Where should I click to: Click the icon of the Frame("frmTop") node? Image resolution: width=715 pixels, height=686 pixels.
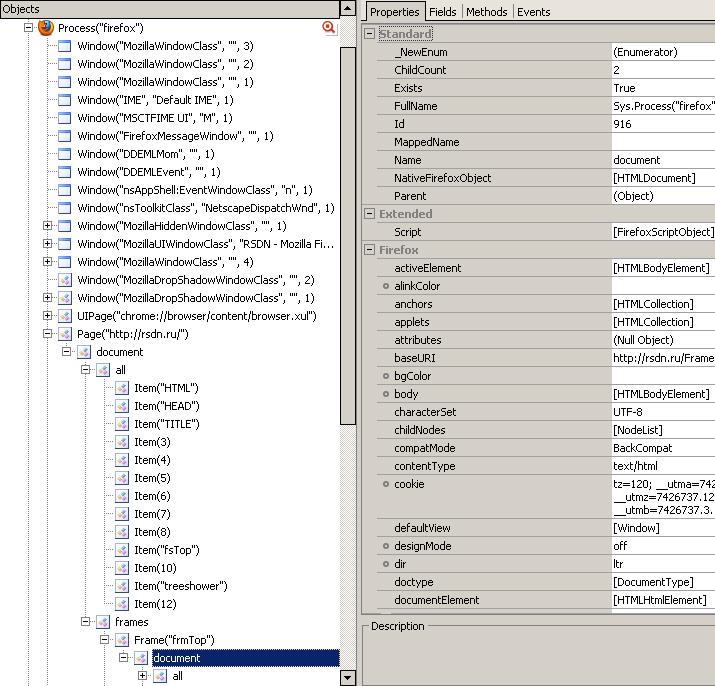(122, 640)
